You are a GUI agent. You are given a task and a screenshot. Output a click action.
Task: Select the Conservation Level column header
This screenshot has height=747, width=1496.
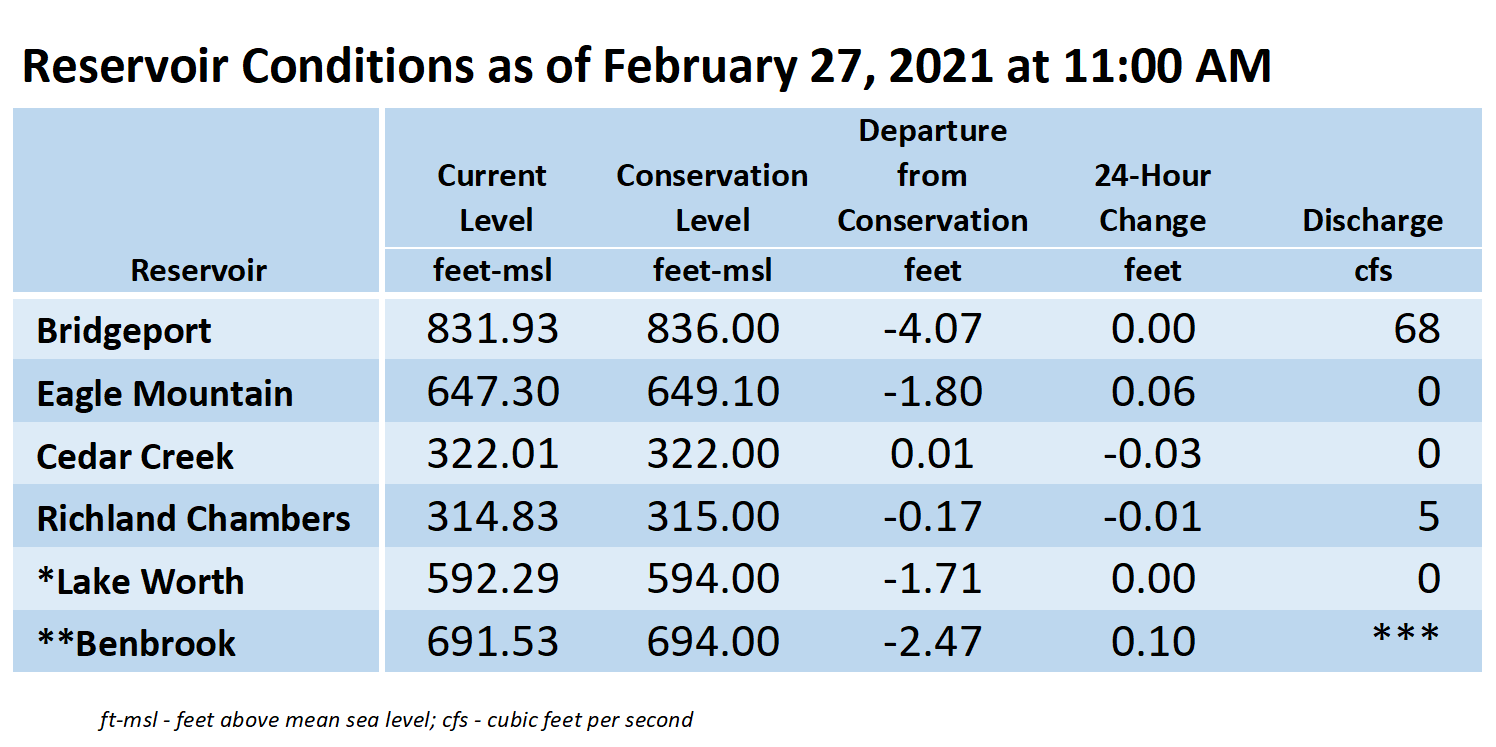[x=712, y=198]
